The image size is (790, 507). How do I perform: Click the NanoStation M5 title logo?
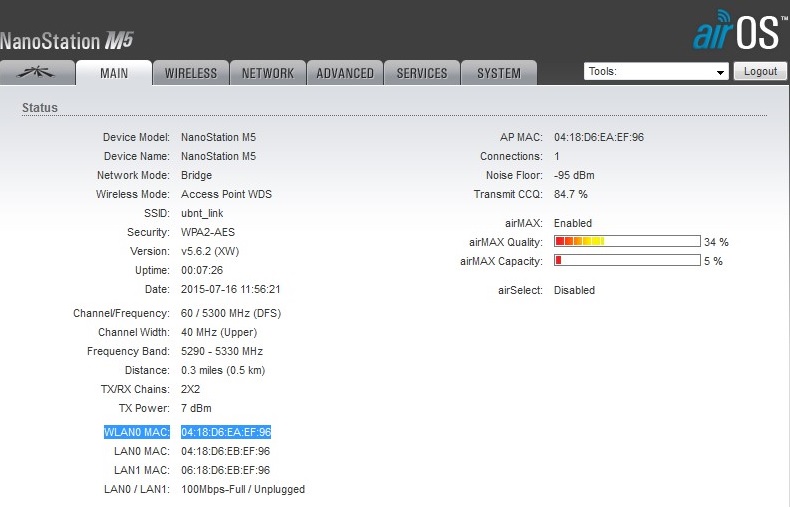(67, 41)
